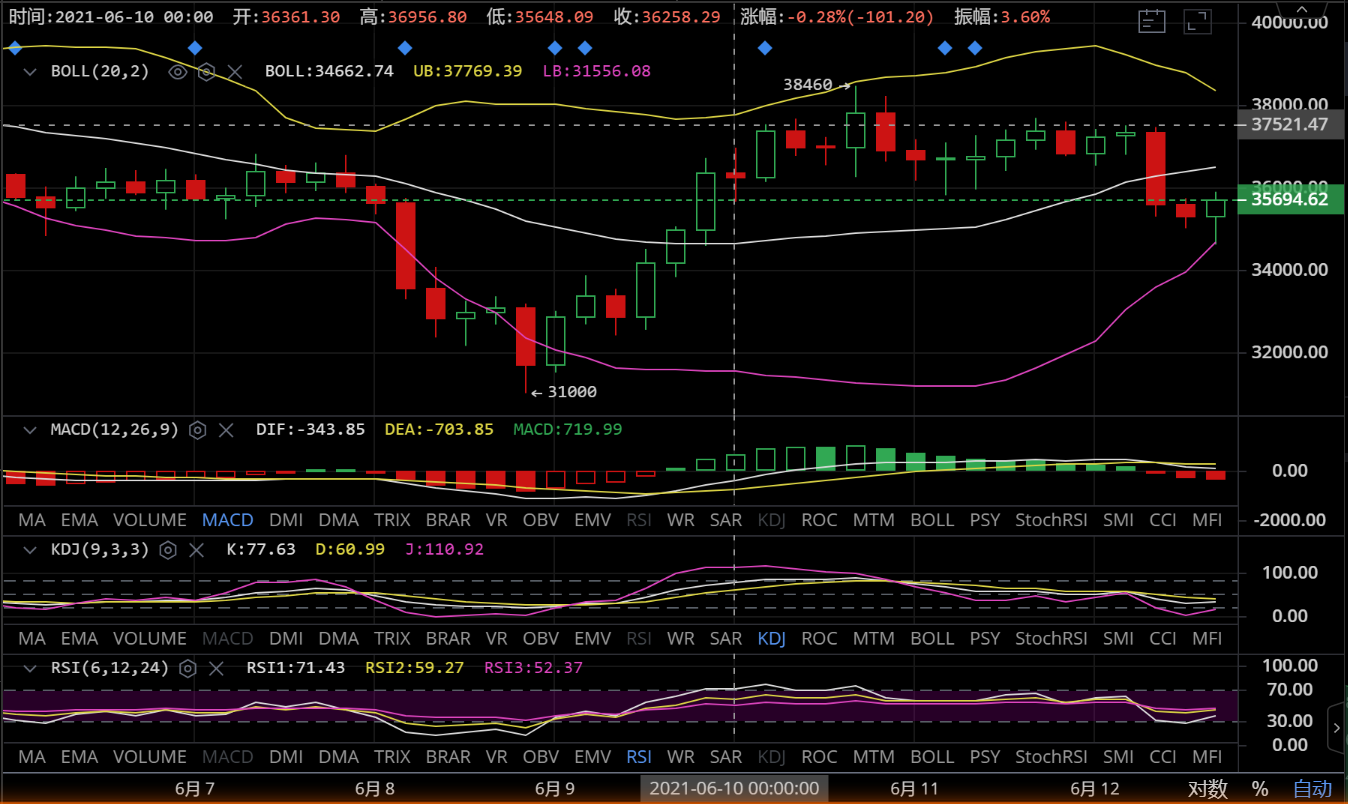
Task: Switch KDJ pane to the ROC indicator
Action: tap(819, 638)
